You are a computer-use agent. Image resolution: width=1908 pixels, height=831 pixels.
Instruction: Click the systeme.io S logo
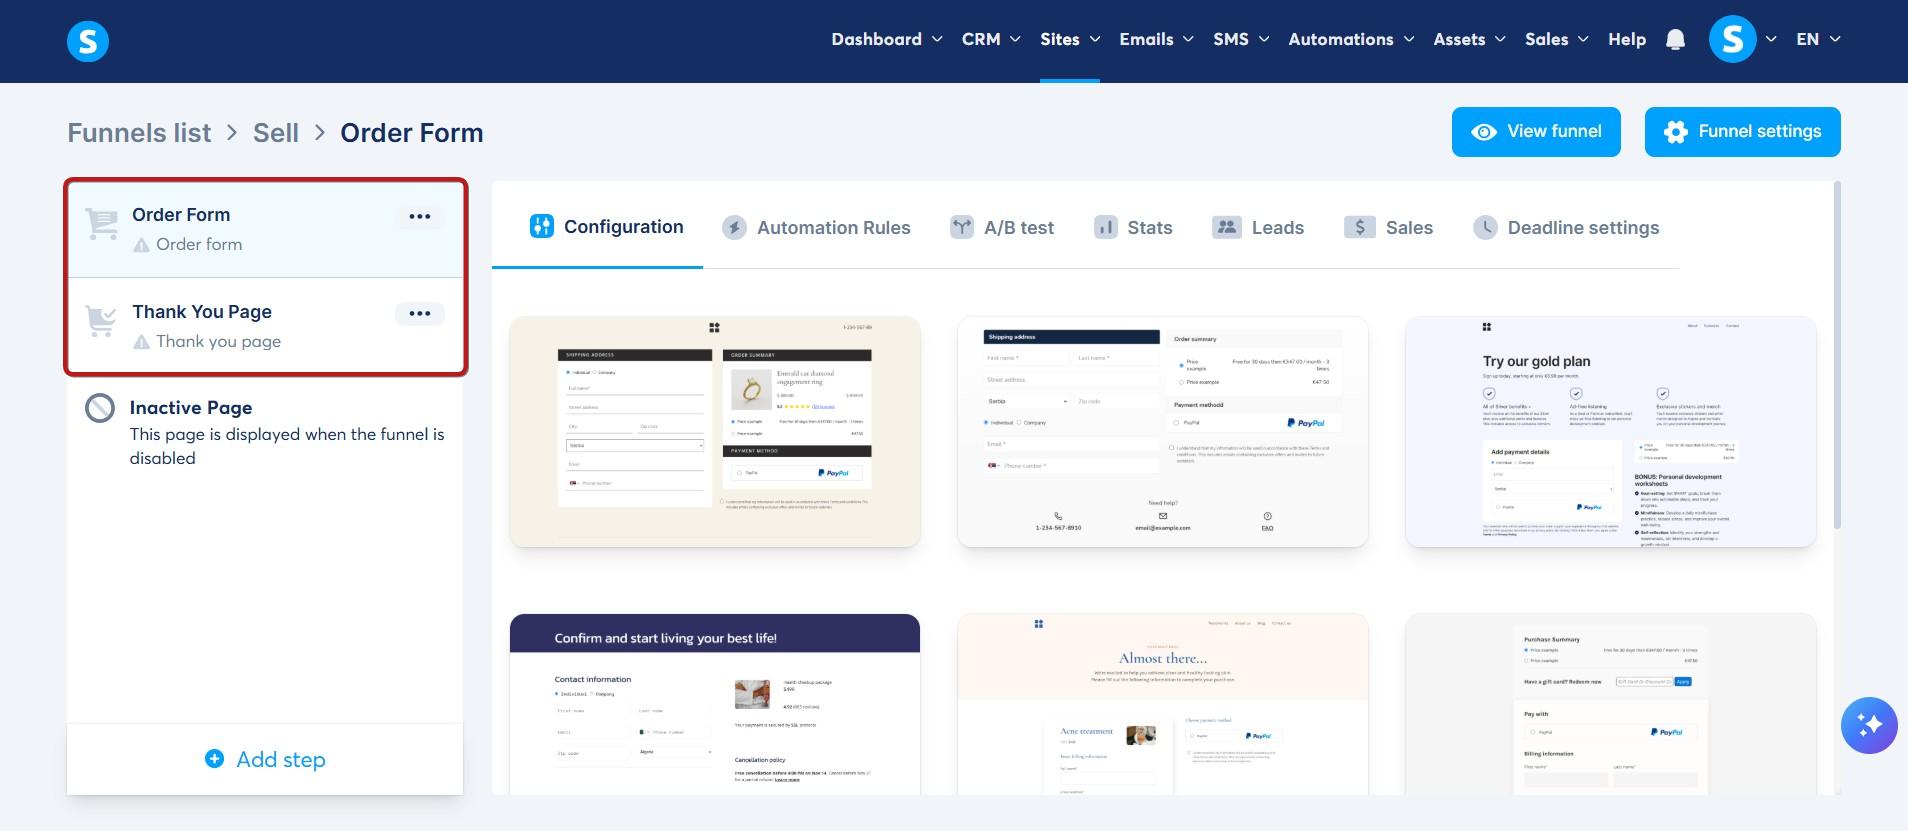coord(88,41)
